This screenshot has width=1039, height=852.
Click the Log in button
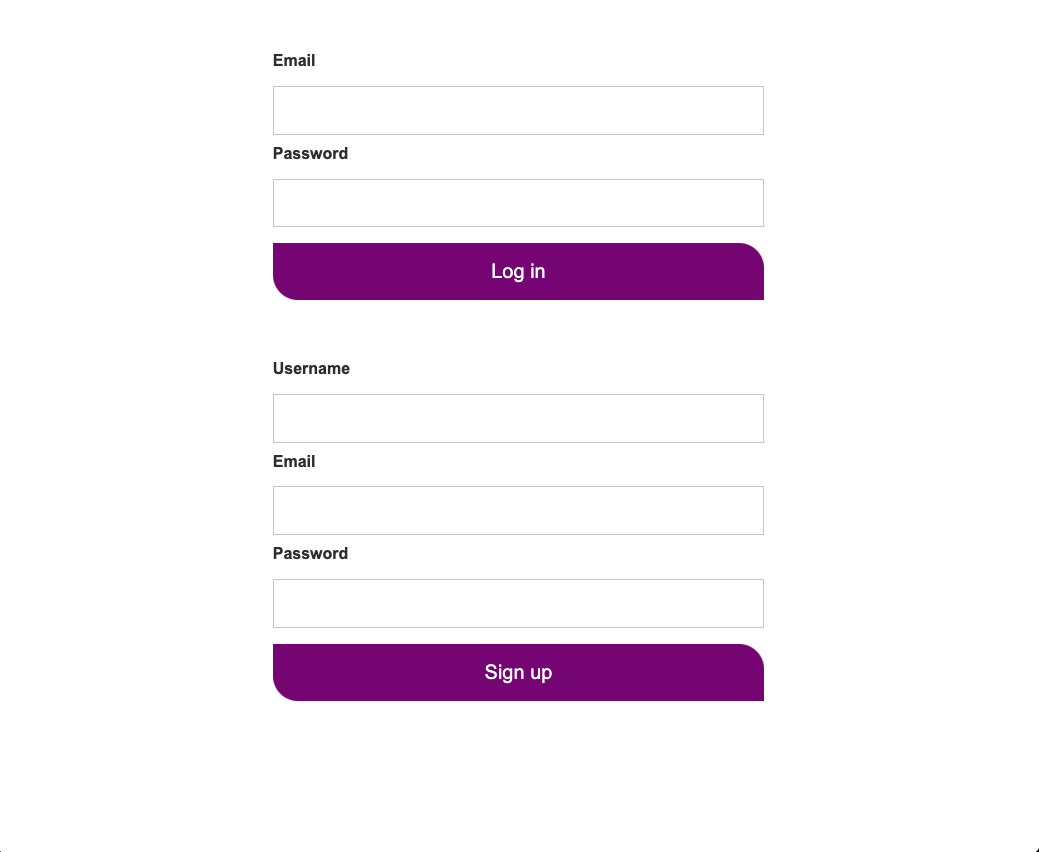point(518,271)
